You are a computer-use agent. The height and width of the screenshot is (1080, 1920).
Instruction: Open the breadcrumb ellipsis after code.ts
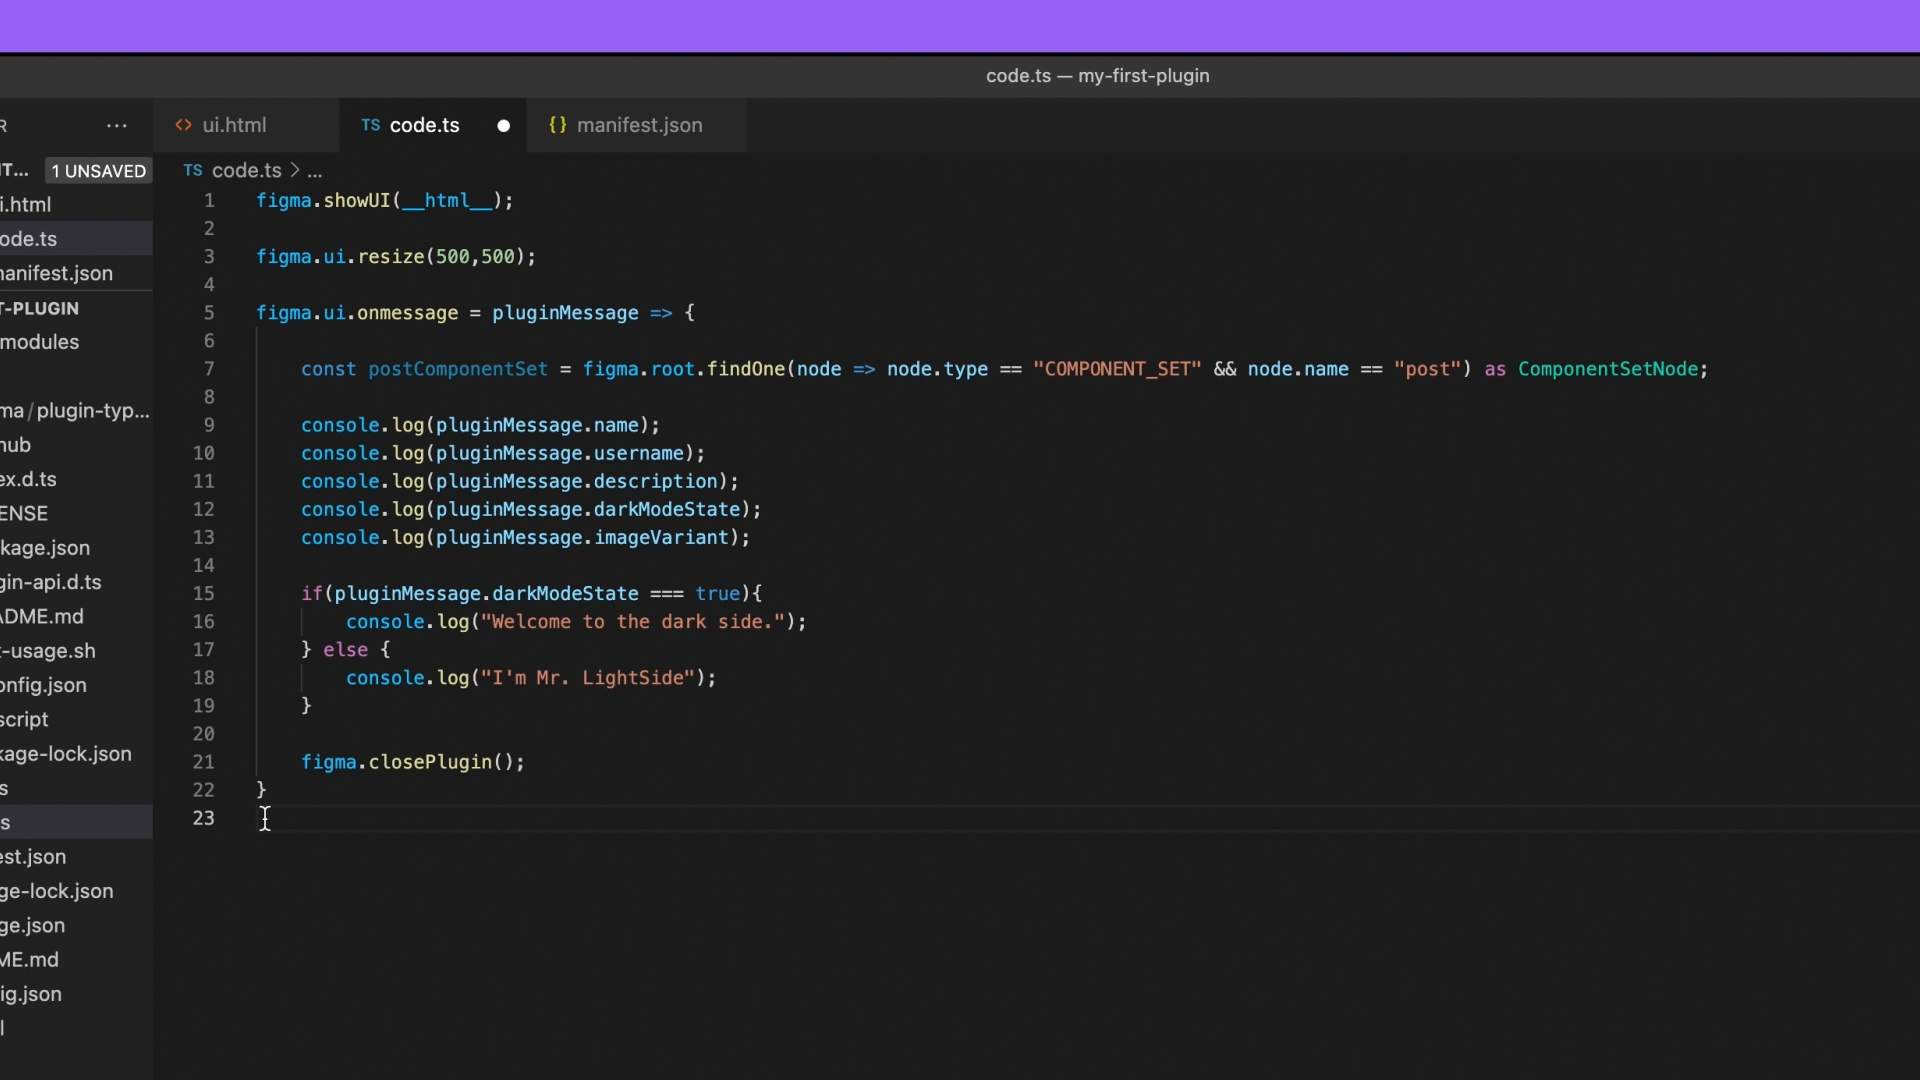(315, 171)
